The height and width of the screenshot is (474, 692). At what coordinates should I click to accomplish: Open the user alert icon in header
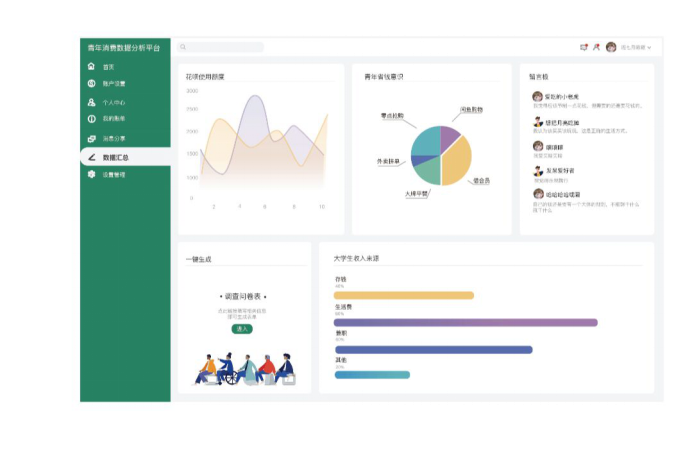pyautogui.click(x=596, y=47)
